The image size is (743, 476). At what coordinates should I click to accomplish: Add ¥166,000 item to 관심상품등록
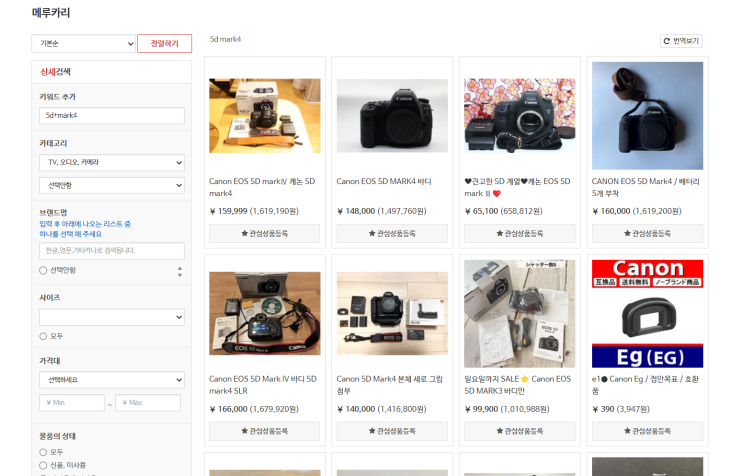[x=264, y=431]
